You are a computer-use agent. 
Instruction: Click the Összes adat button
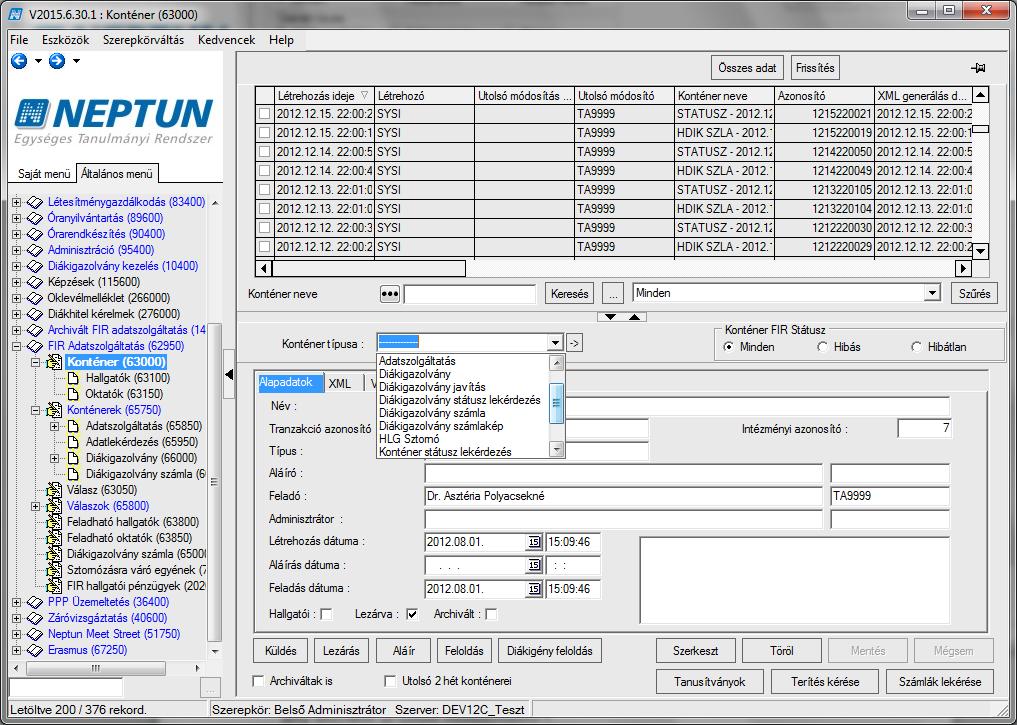(x=747, y=68)
